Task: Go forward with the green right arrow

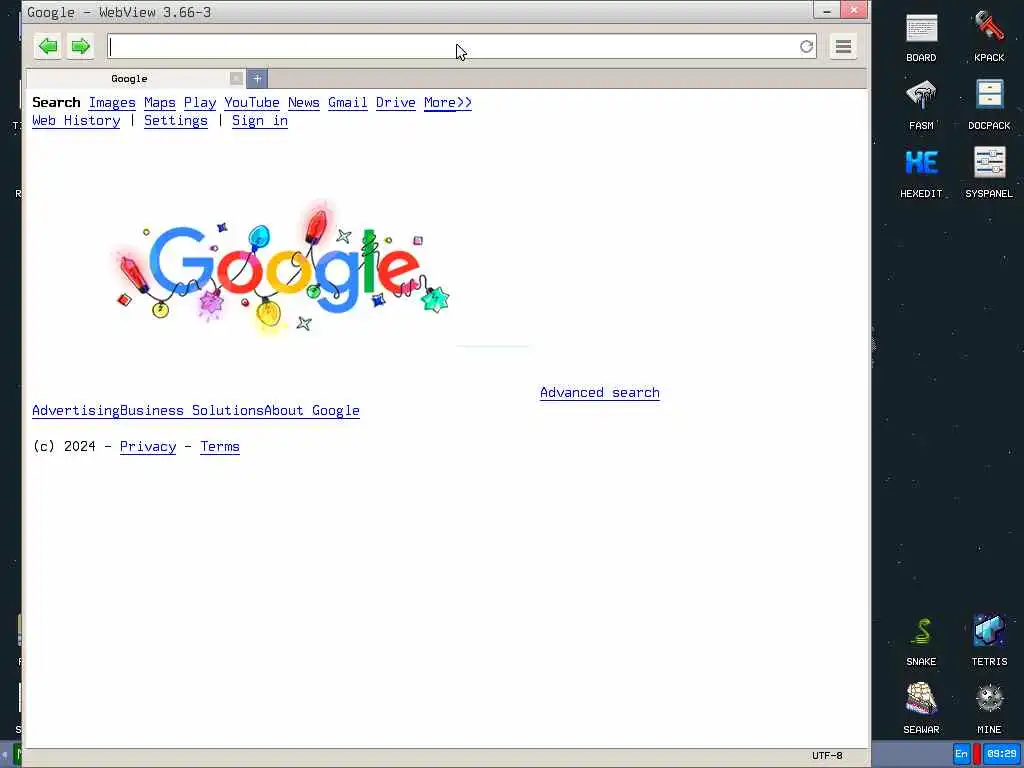Action: pyautogui.click(x=80, y=46)
